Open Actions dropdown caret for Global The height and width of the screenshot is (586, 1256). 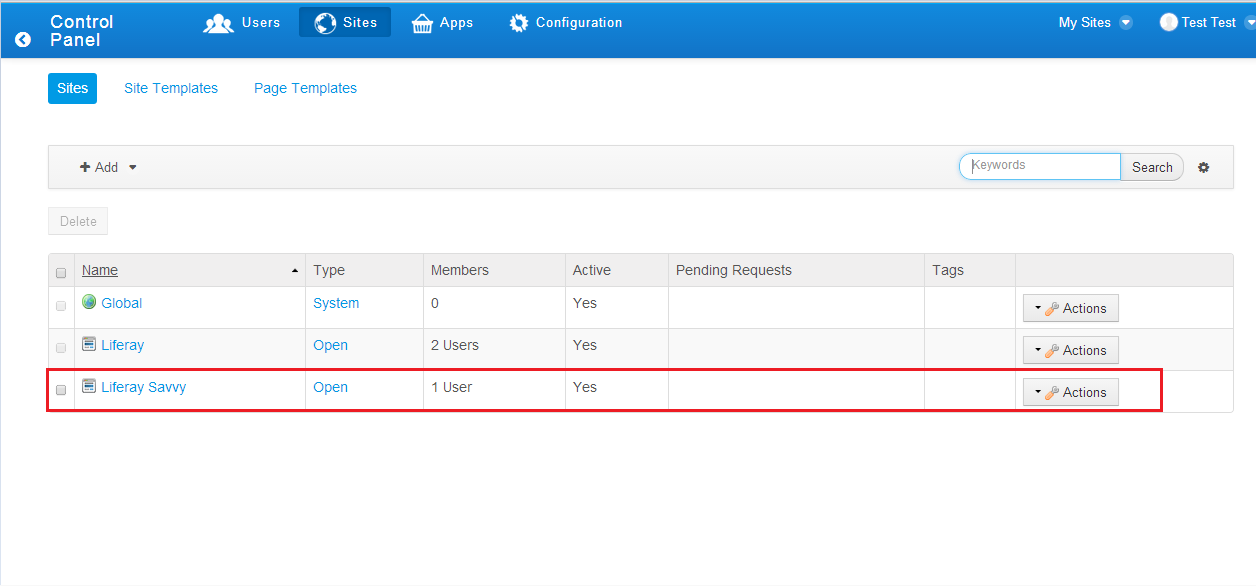[x=1037, y=309]
